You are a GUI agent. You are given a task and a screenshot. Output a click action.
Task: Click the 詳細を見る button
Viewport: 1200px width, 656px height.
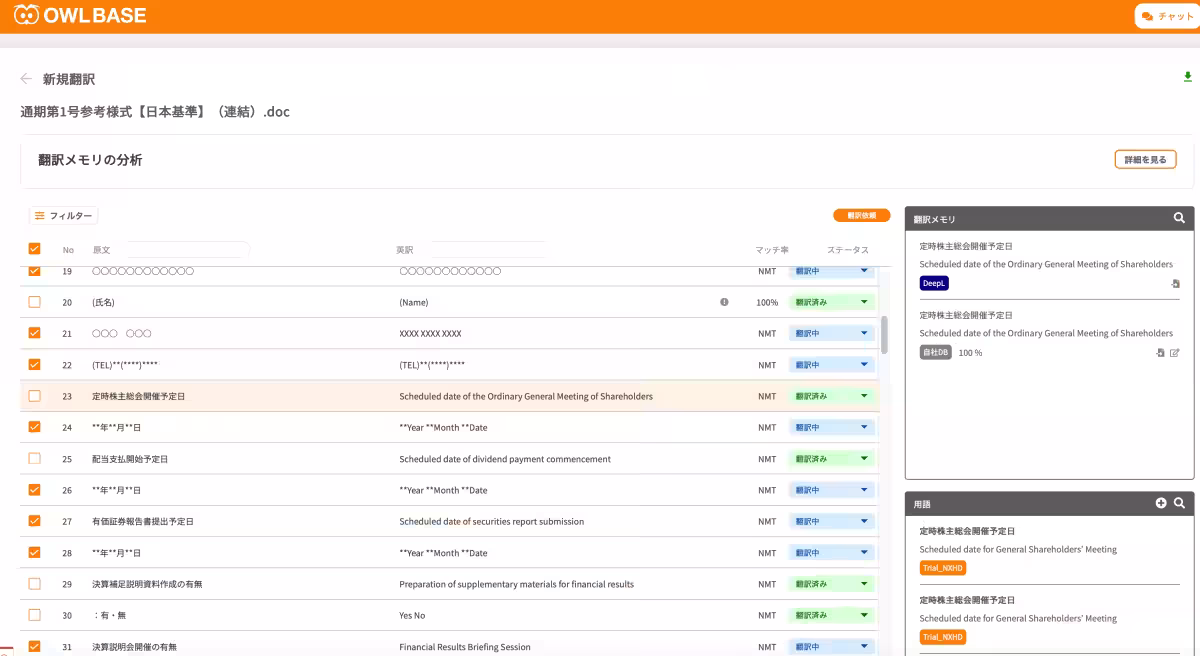(1145, 160)
